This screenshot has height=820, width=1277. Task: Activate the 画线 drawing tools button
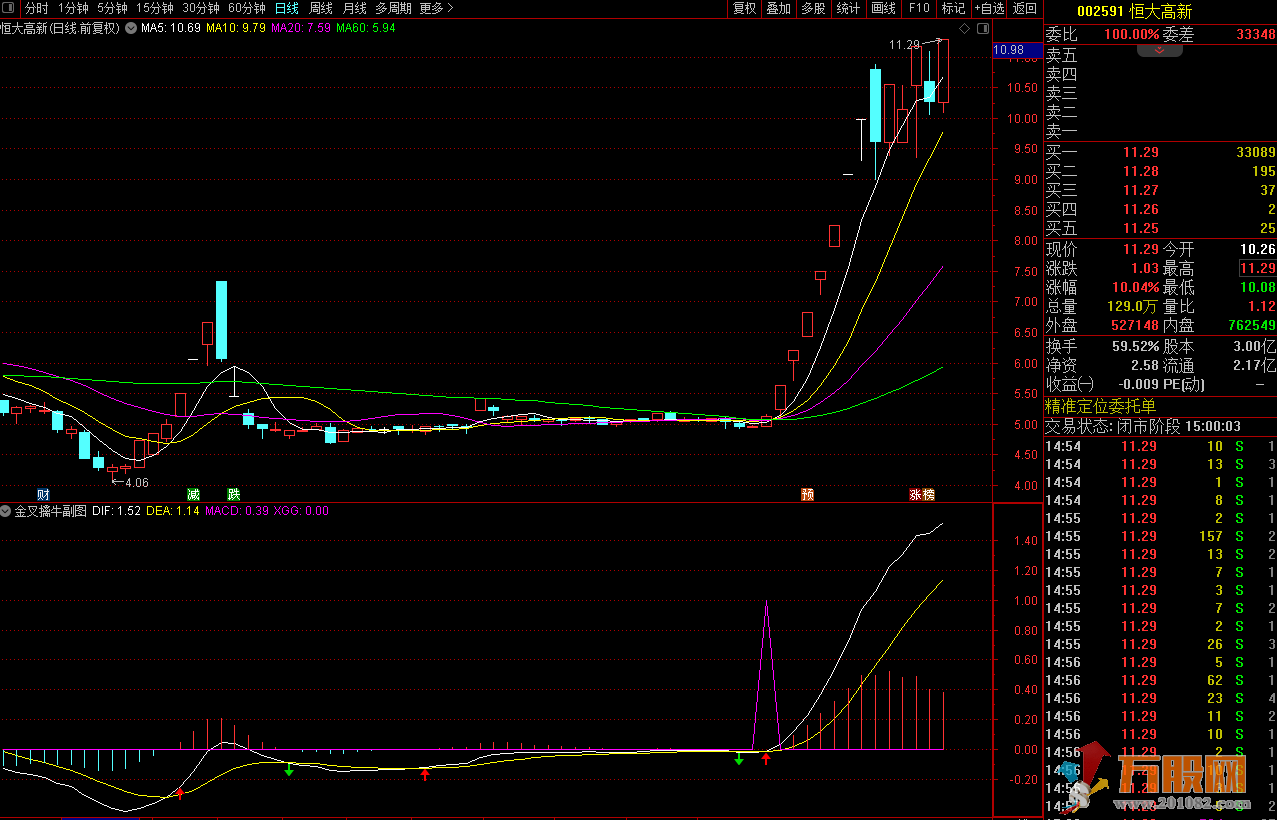[x=883, y=8]
